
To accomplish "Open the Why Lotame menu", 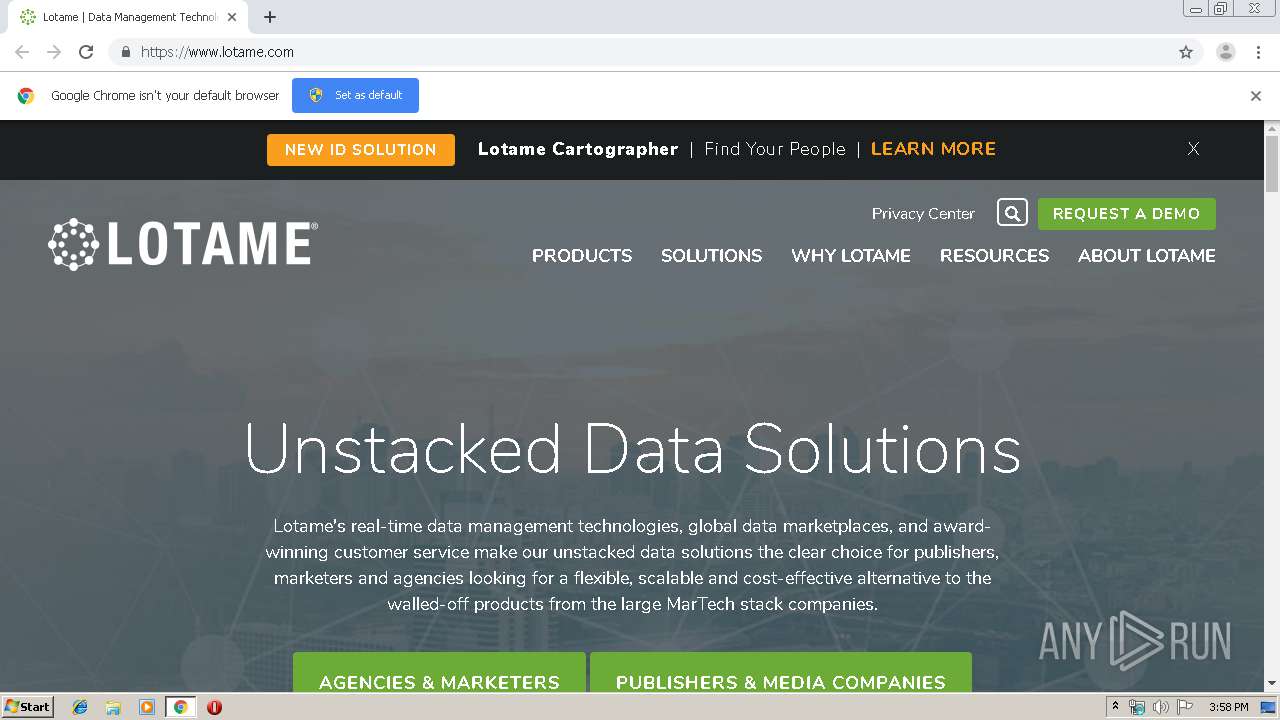I will [851, 256].
